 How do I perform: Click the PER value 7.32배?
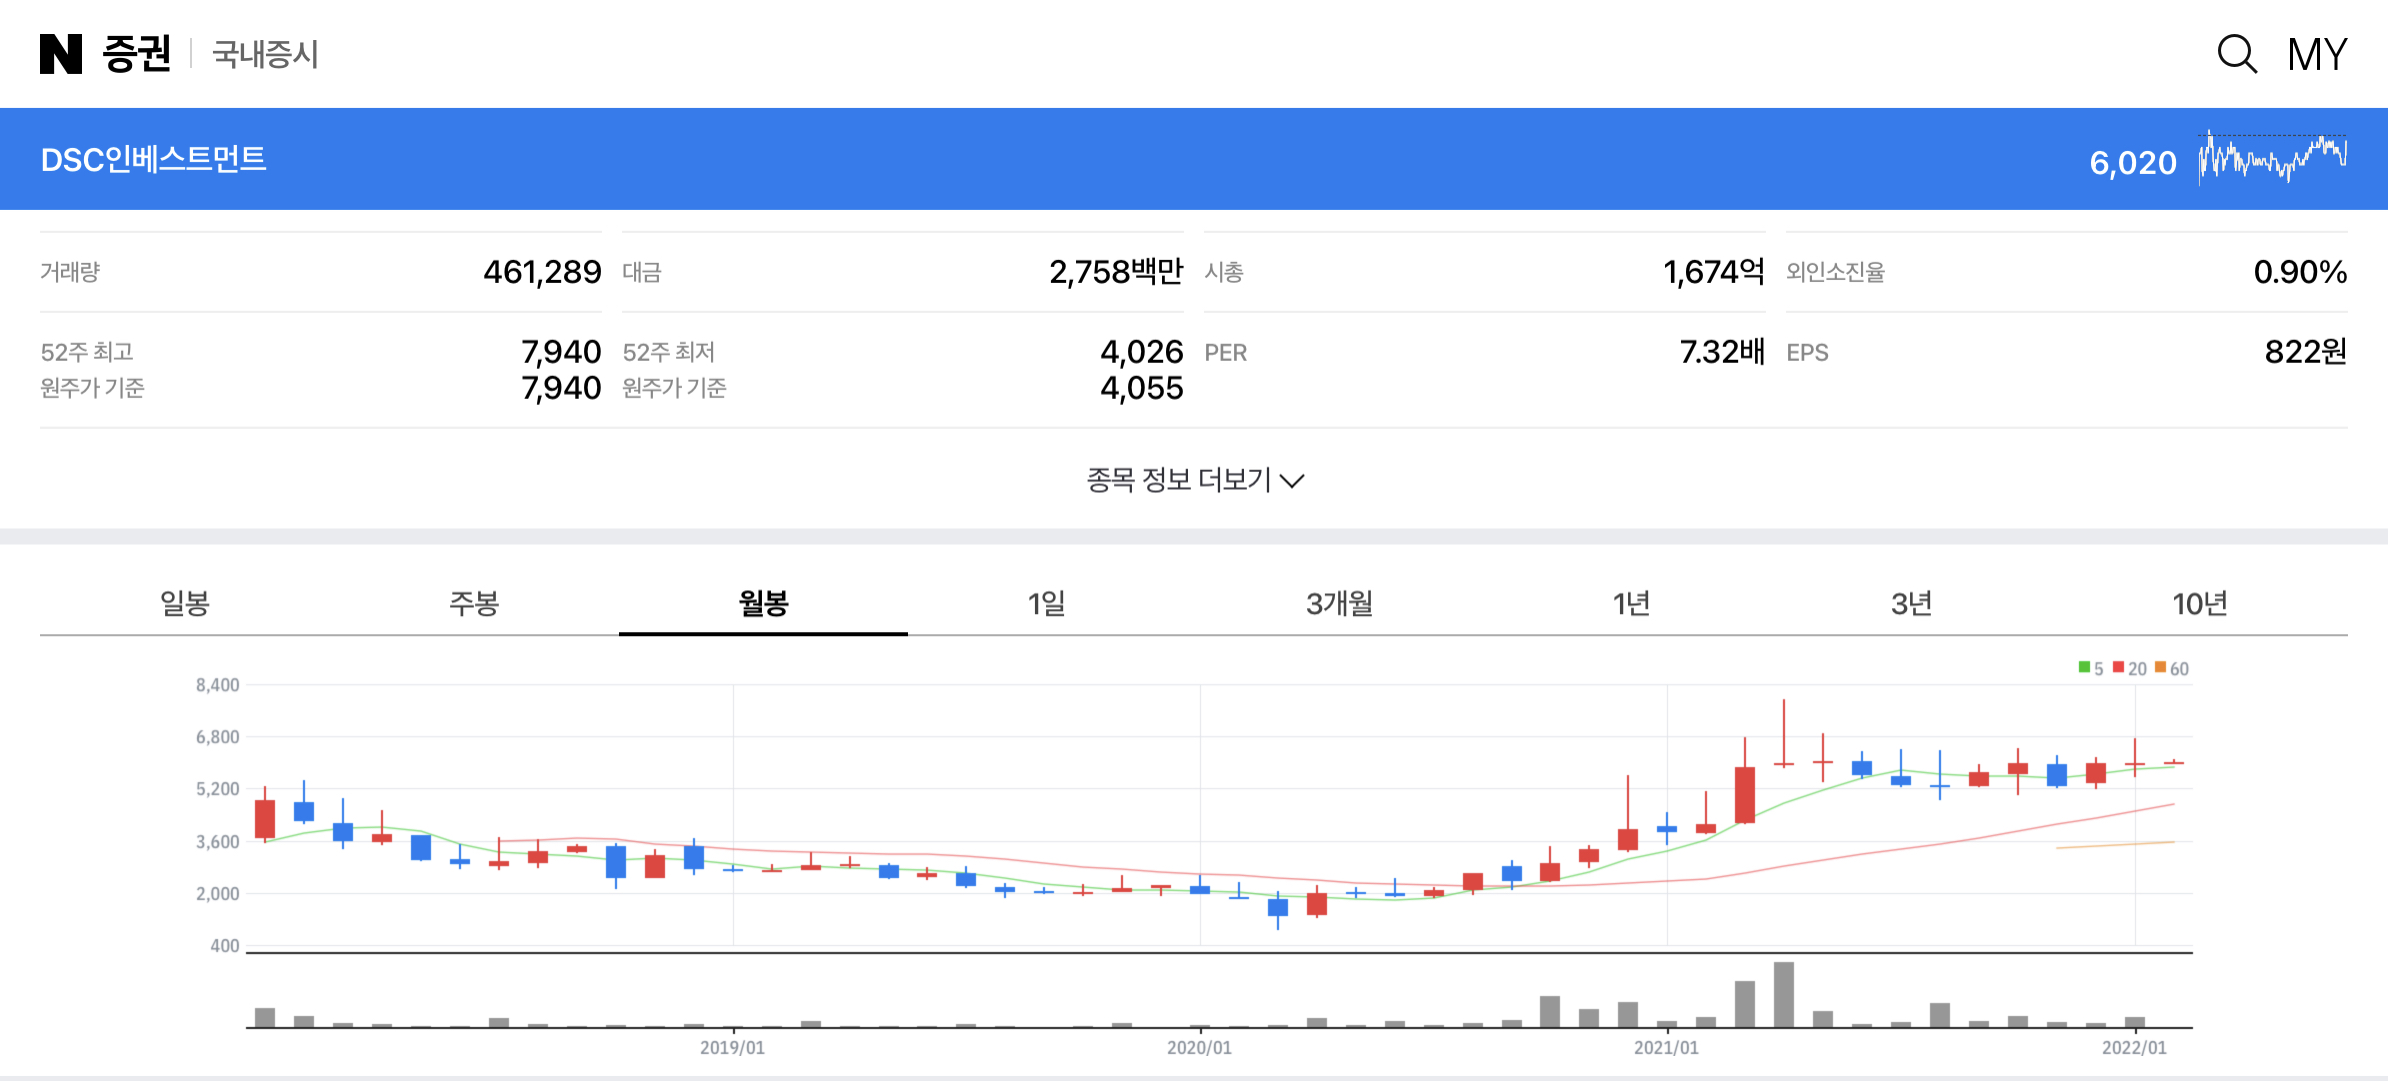point(1722,352)
